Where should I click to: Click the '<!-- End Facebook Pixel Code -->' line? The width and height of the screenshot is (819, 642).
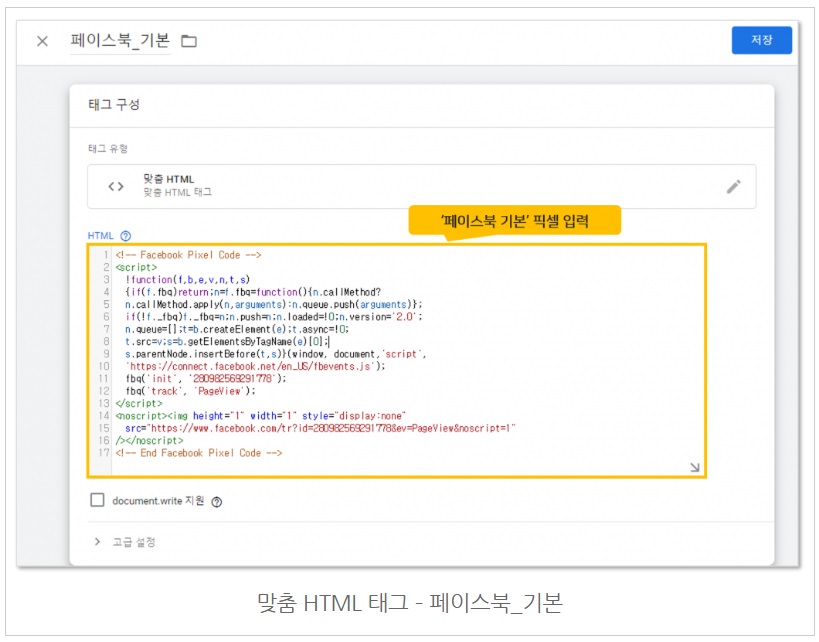coord(198,453)
